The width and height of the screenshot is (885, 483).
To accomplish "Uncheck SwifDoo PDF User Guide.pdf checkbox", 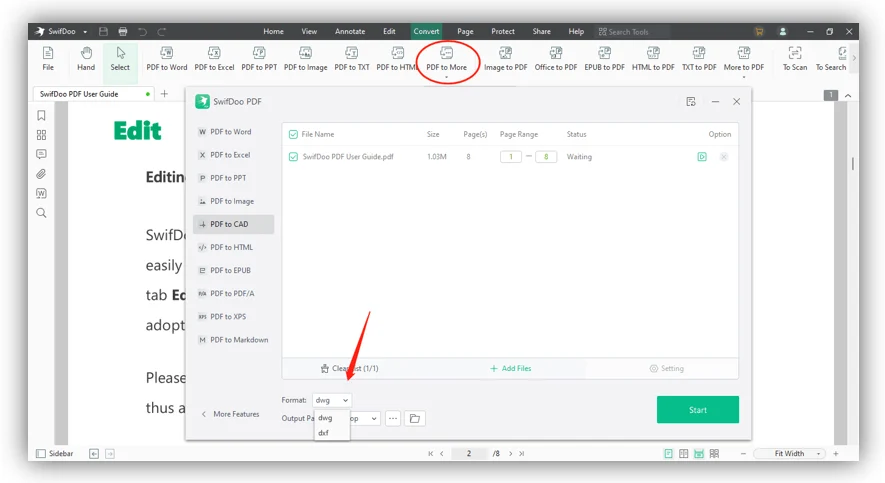I will pyautogui.click(x=293, y=157).
